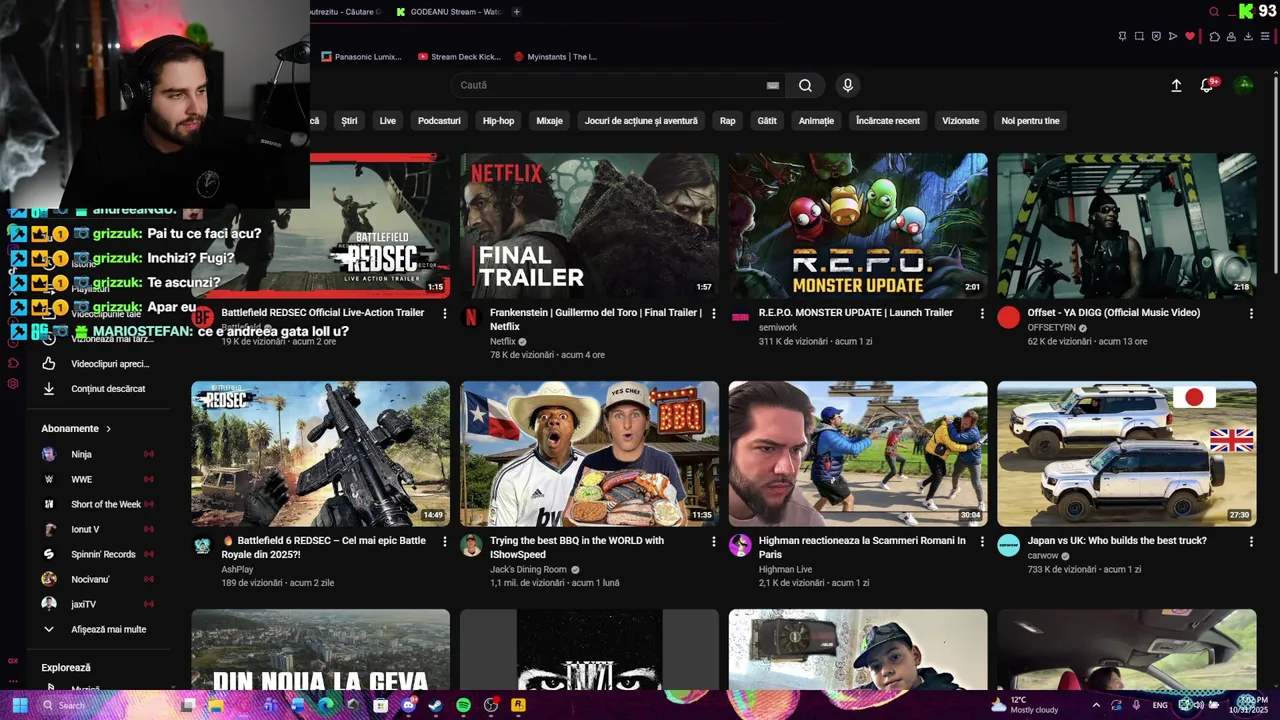Select the Încărcate recent chip
The height and width of the screenshot is (720, 1280).
(888, 121)
